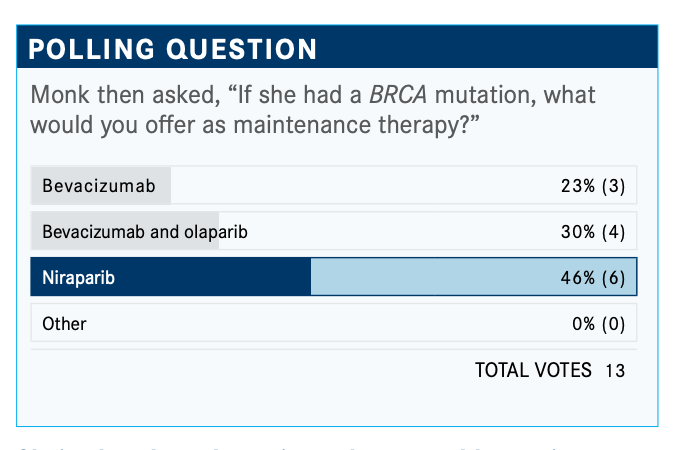Click the word Monk in the question

[x=60, y=95]
